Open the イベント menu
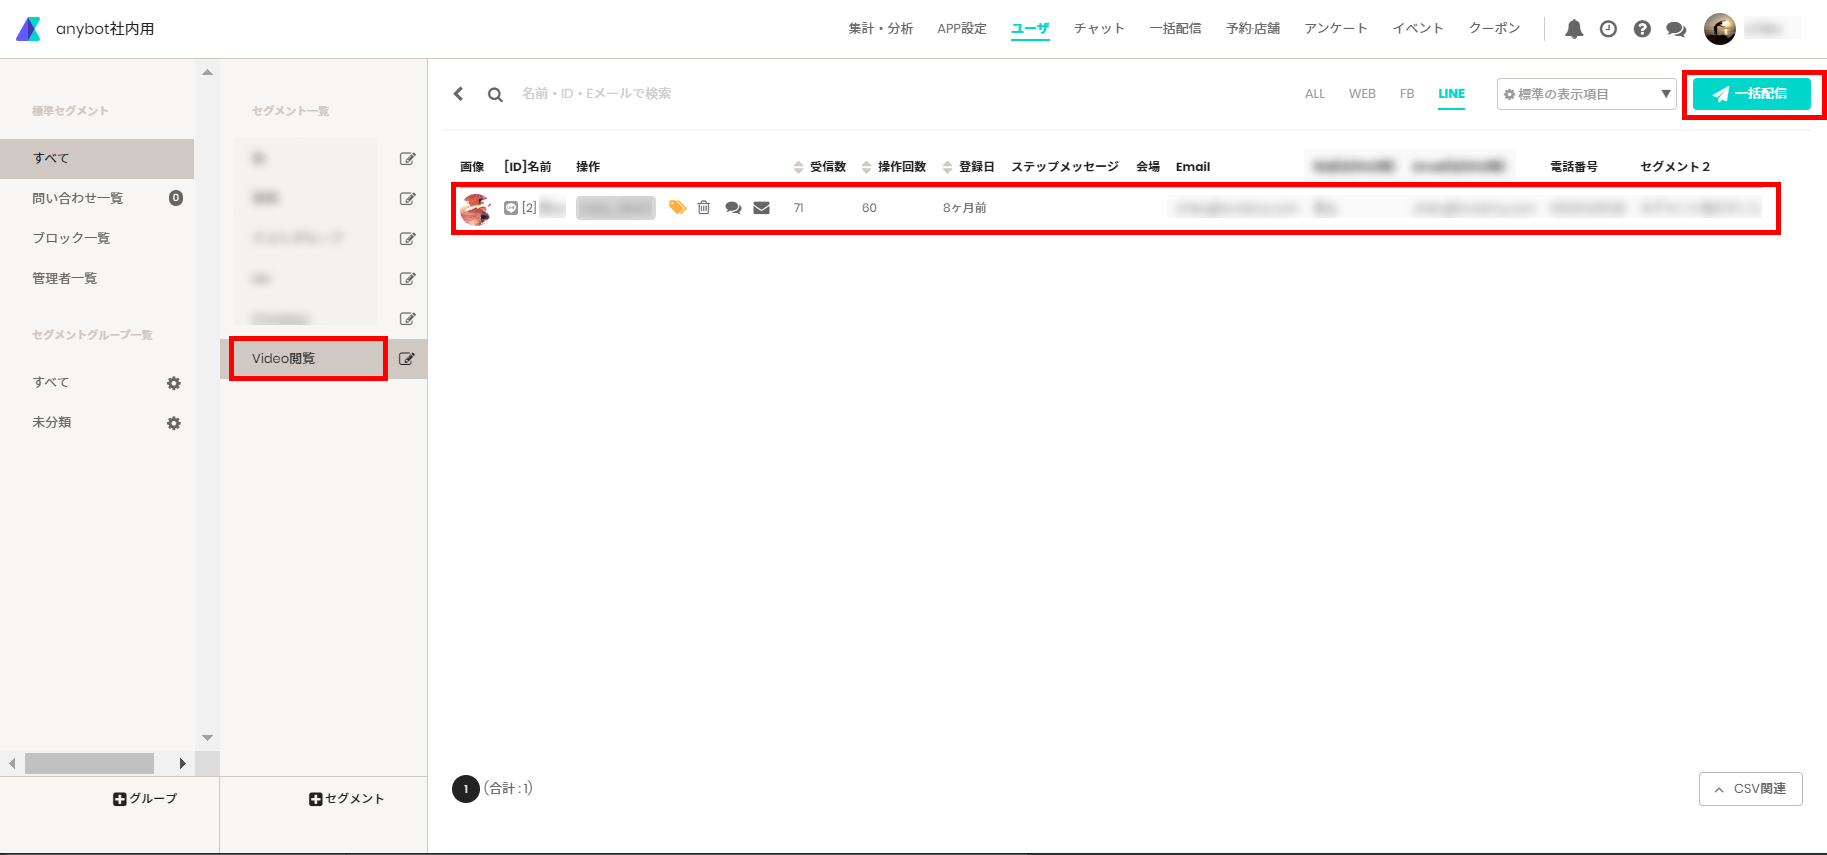The height and width of the screenshot is (855, 1827). pos(1418,29)
